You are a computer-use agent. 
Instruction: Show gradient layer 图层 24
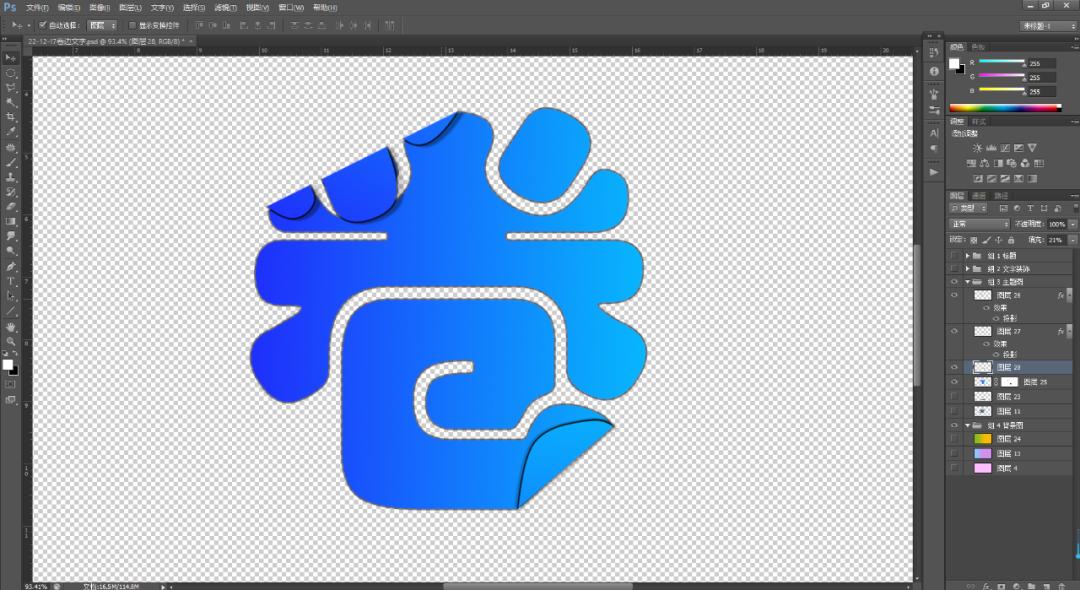[954, 439]
